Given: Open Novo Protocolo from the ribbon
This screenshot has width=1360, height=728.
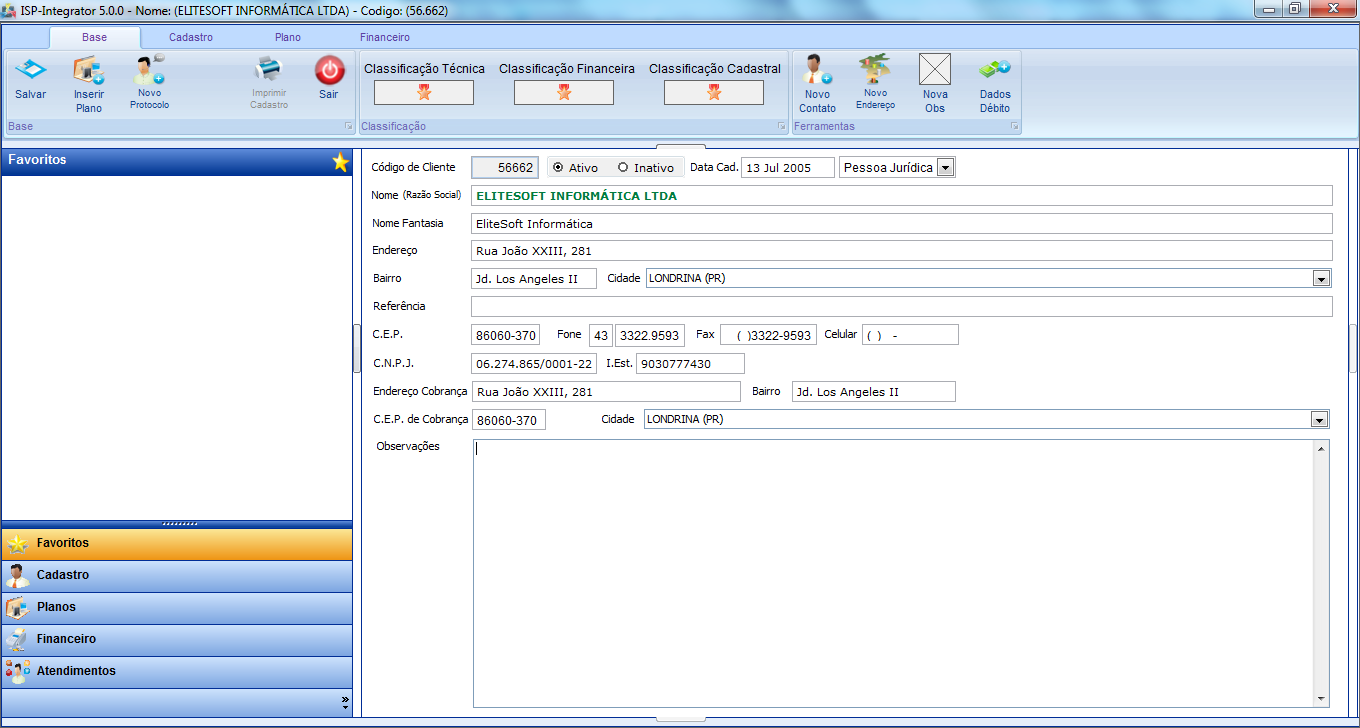Looking at the screenshot, I should (x=149, y=72).
